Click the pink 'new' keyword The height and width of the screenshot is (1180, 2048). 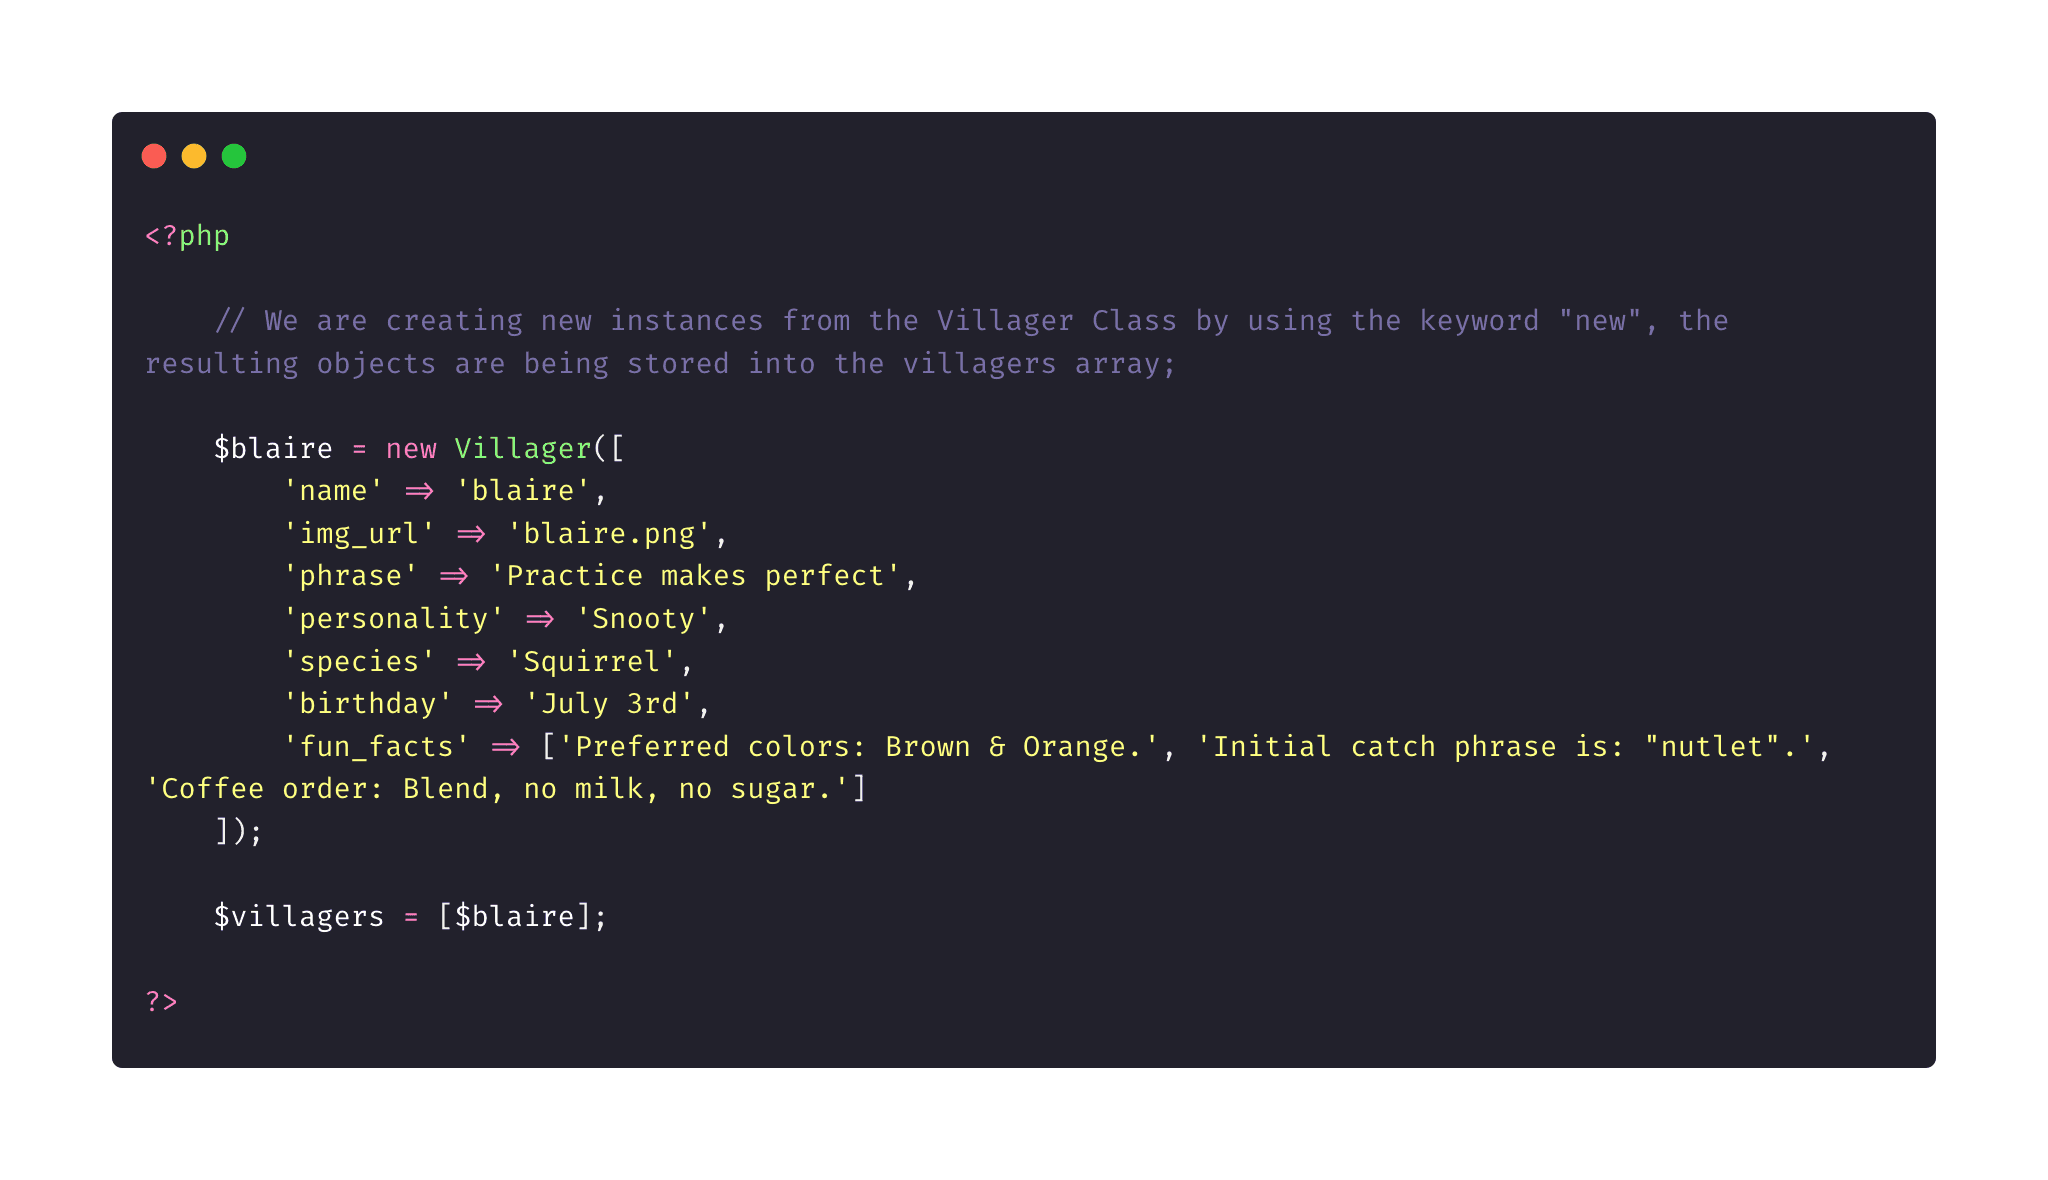point(411,449)
